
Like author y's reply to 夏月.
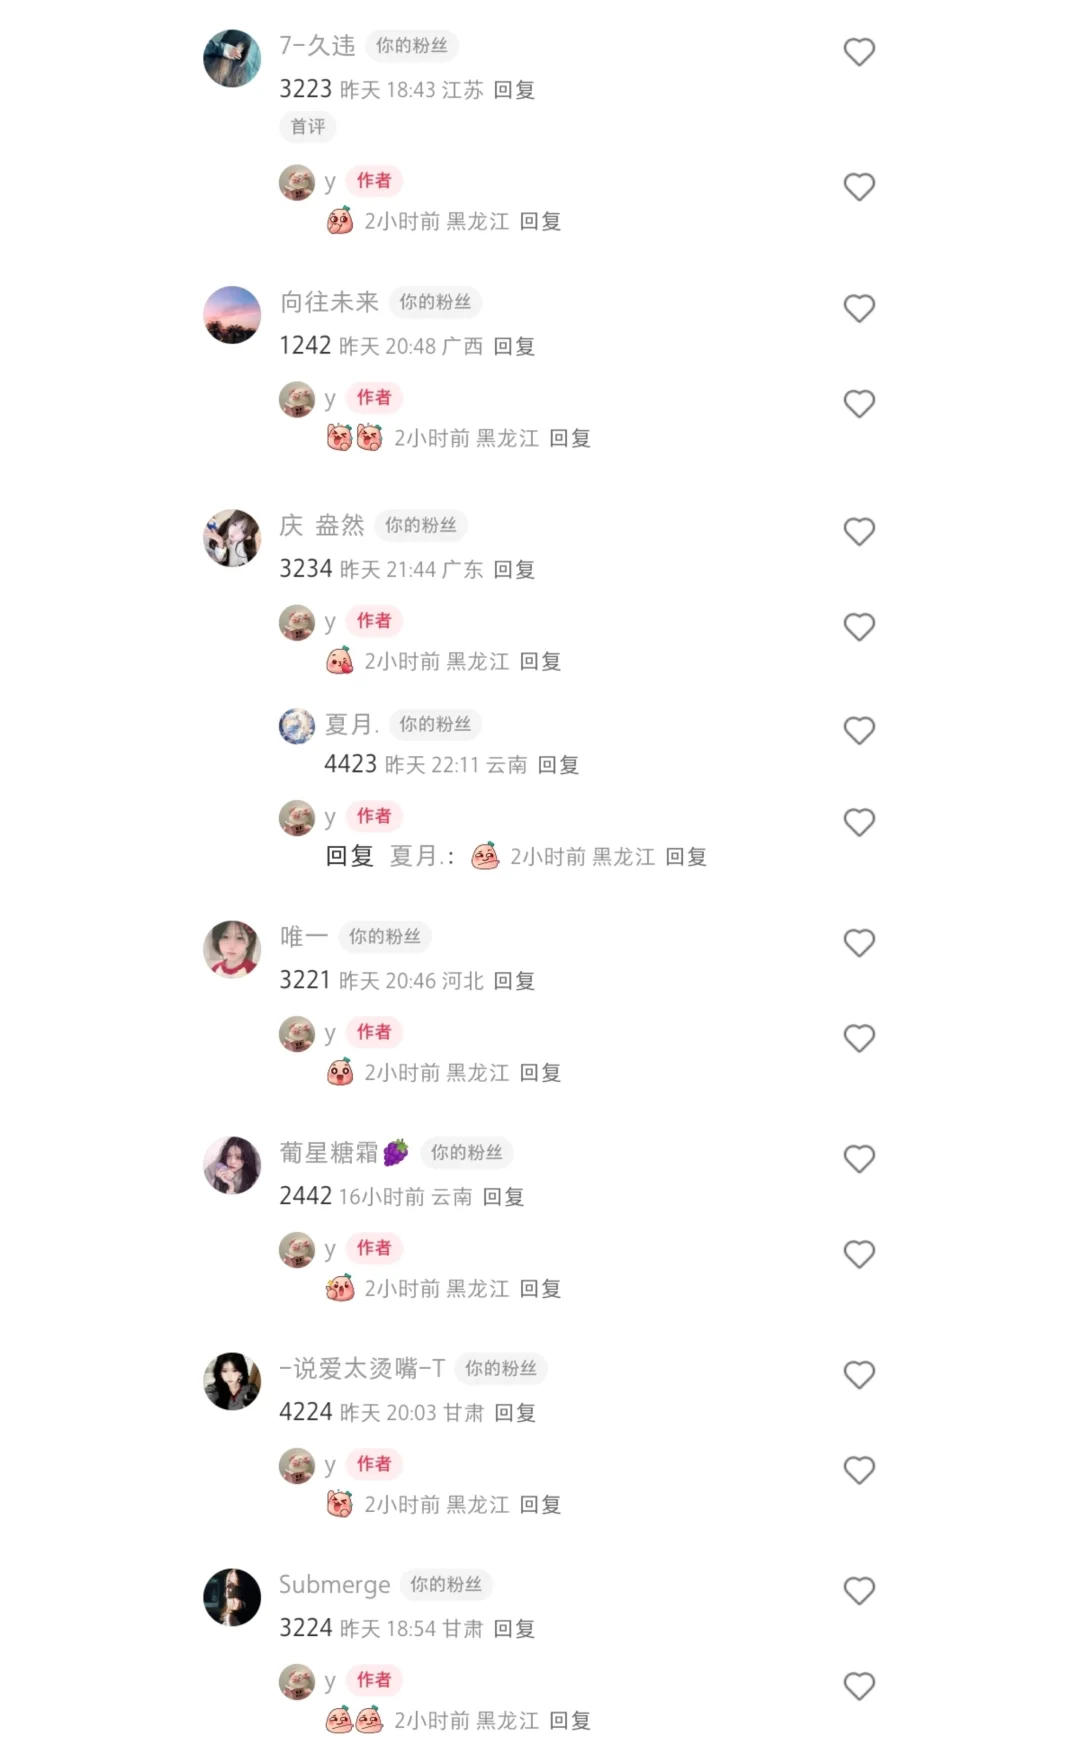[x=859, y=822]
